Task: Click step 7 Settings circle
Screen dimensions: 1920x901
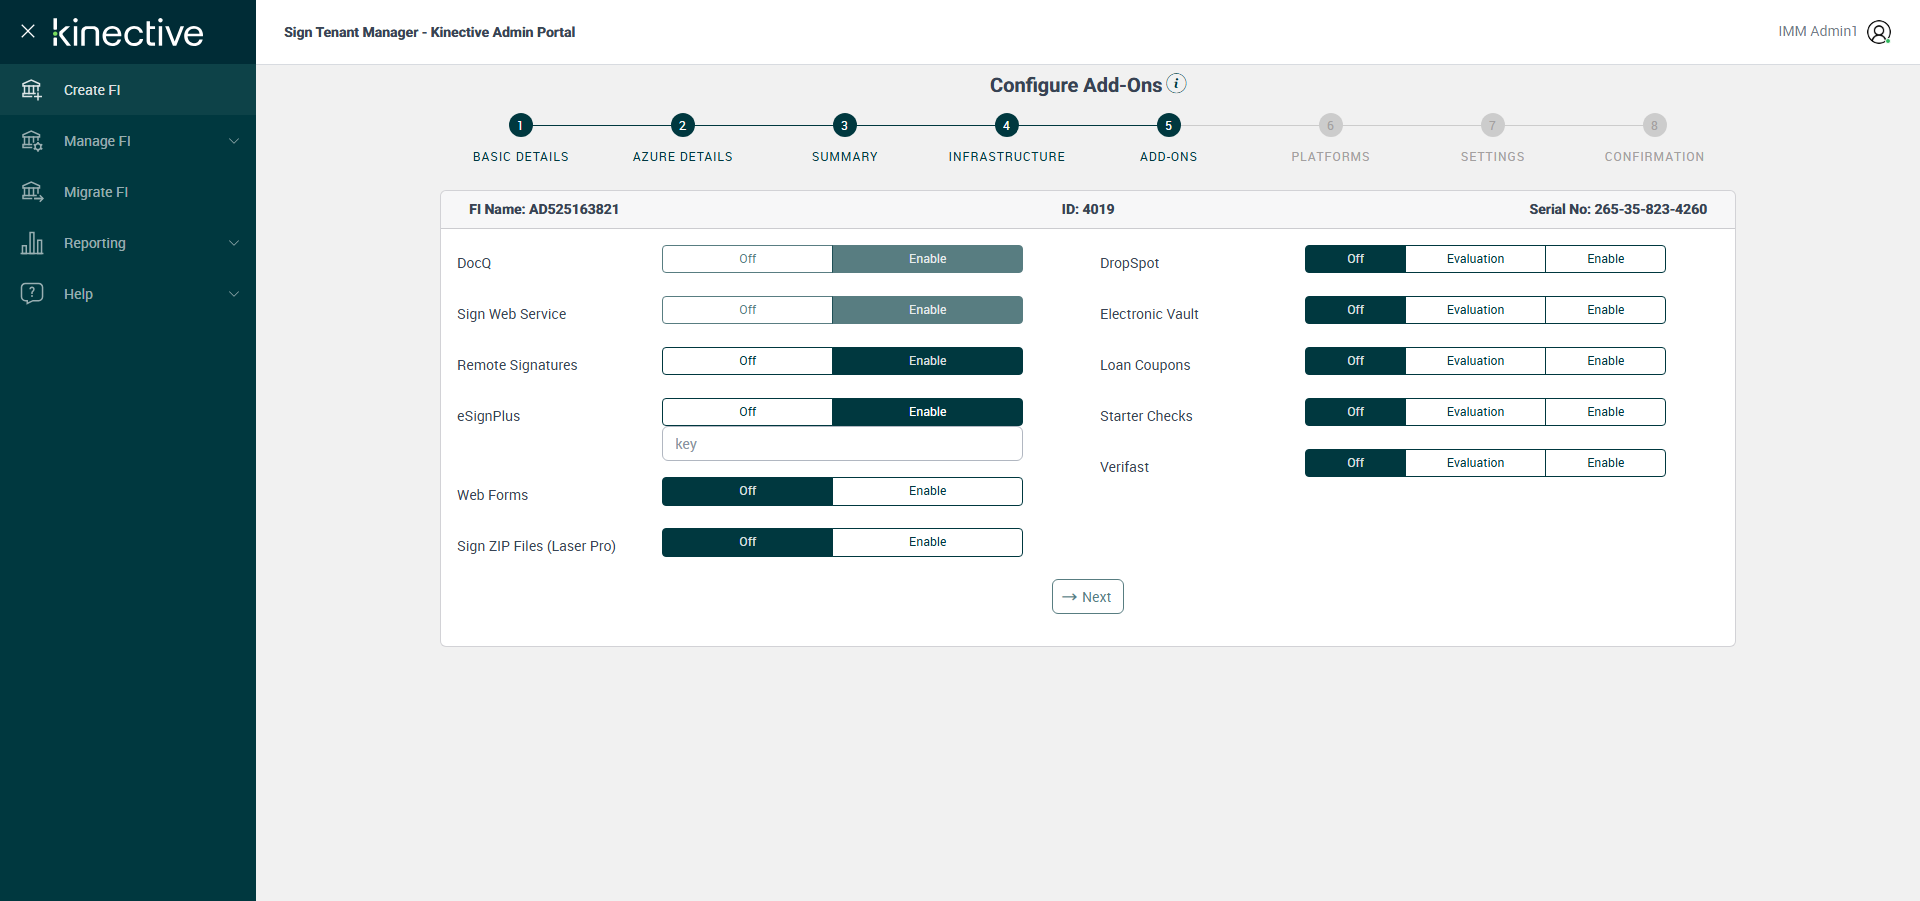Action: pos(1492,125)
